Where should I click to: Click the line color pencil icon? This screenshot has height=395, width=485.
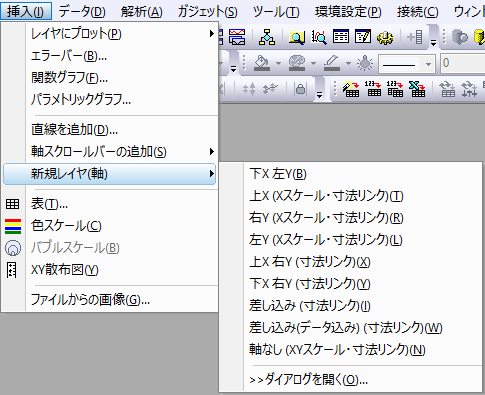pos(332,63)
